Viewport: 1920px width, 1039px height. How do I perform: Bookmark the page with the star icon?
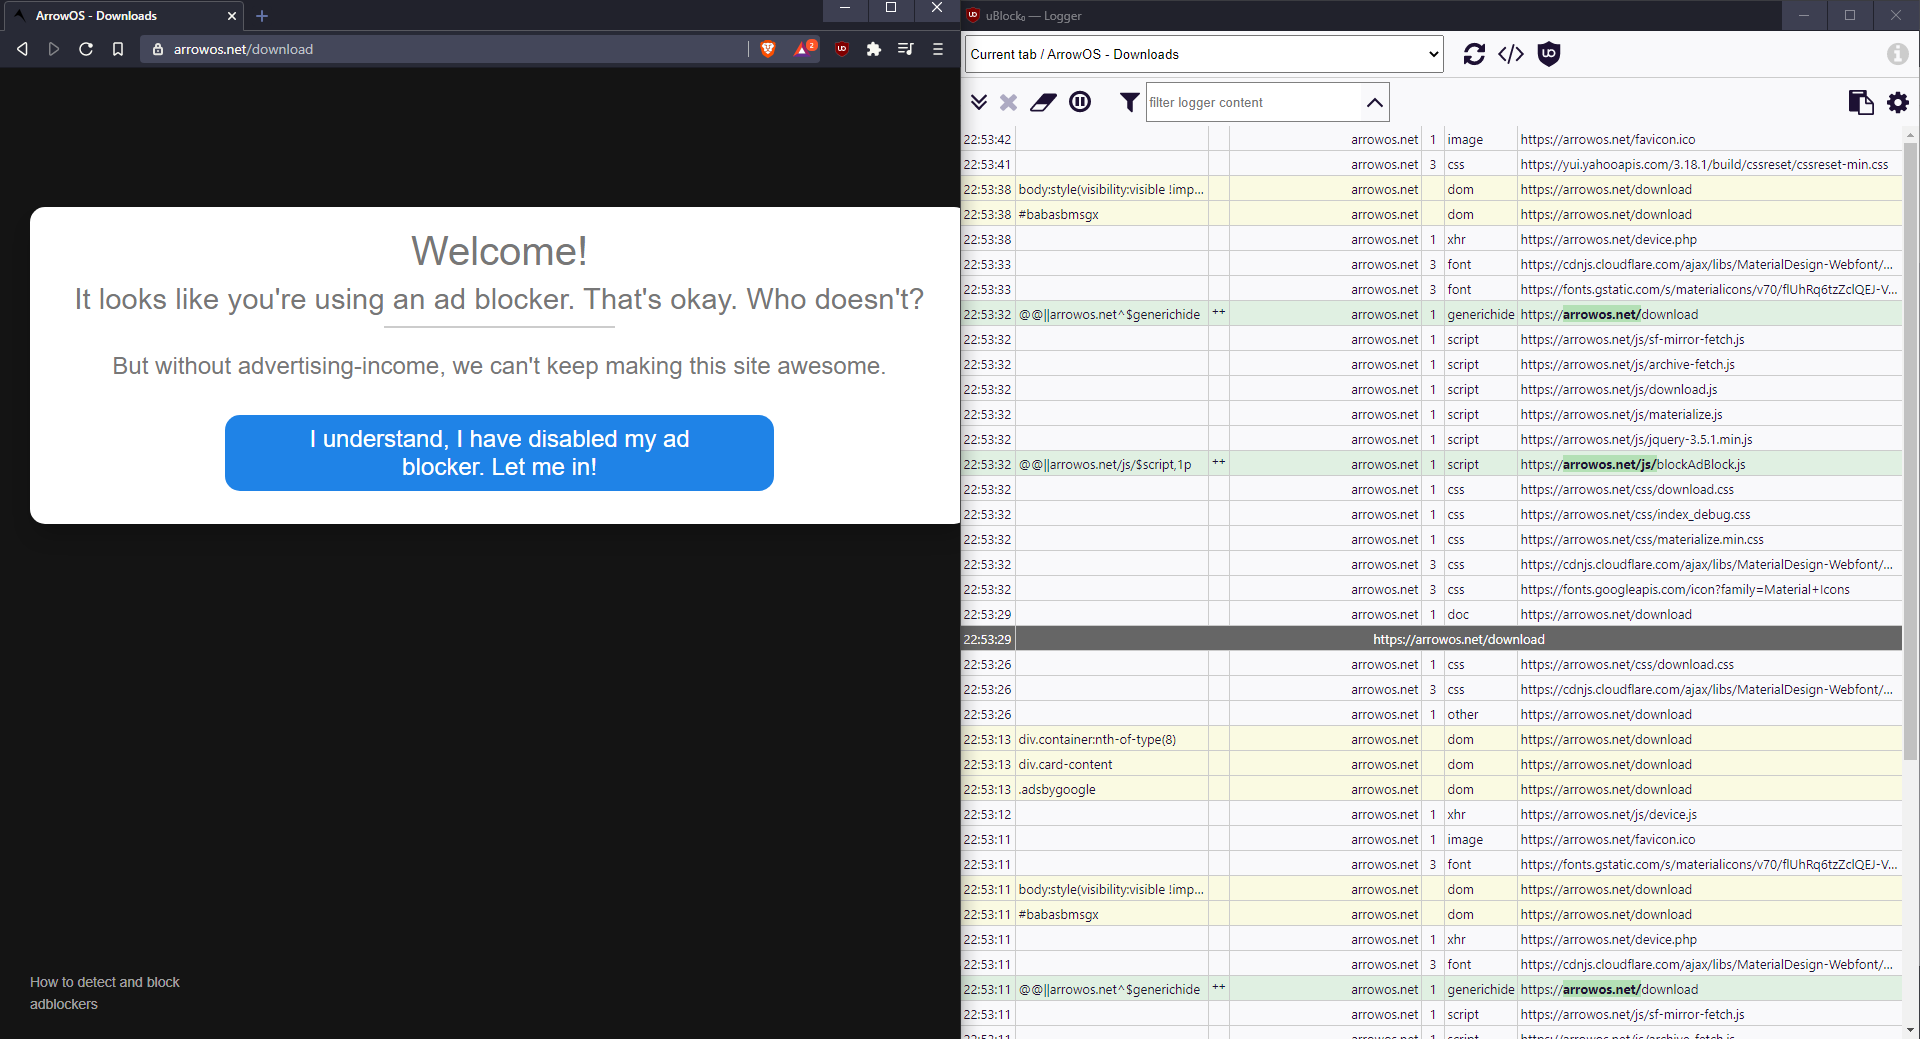pyautogui.click(x=117, y=48)
